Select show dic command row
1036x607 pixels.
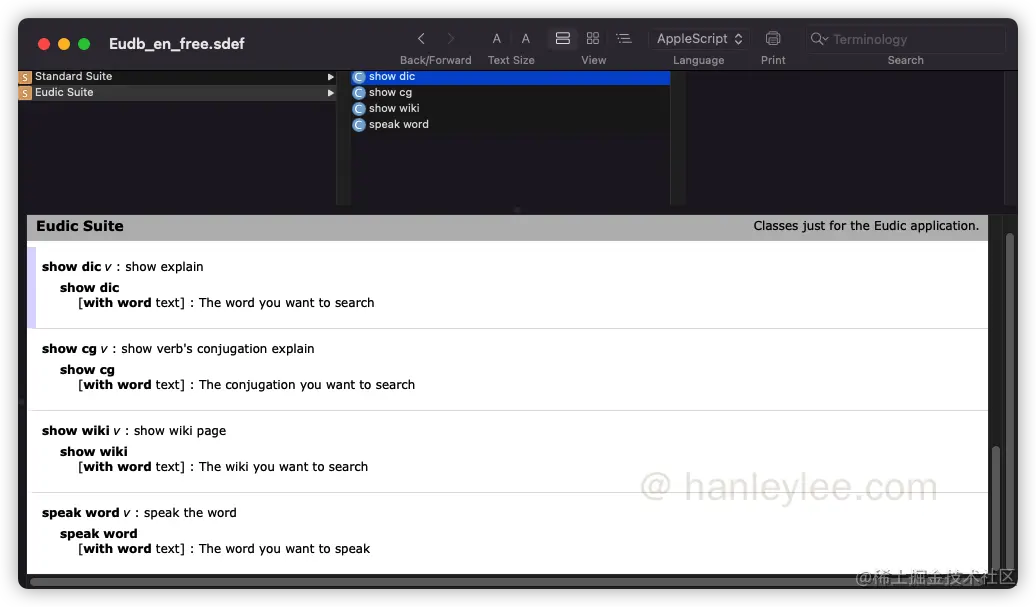click(510, 77)
